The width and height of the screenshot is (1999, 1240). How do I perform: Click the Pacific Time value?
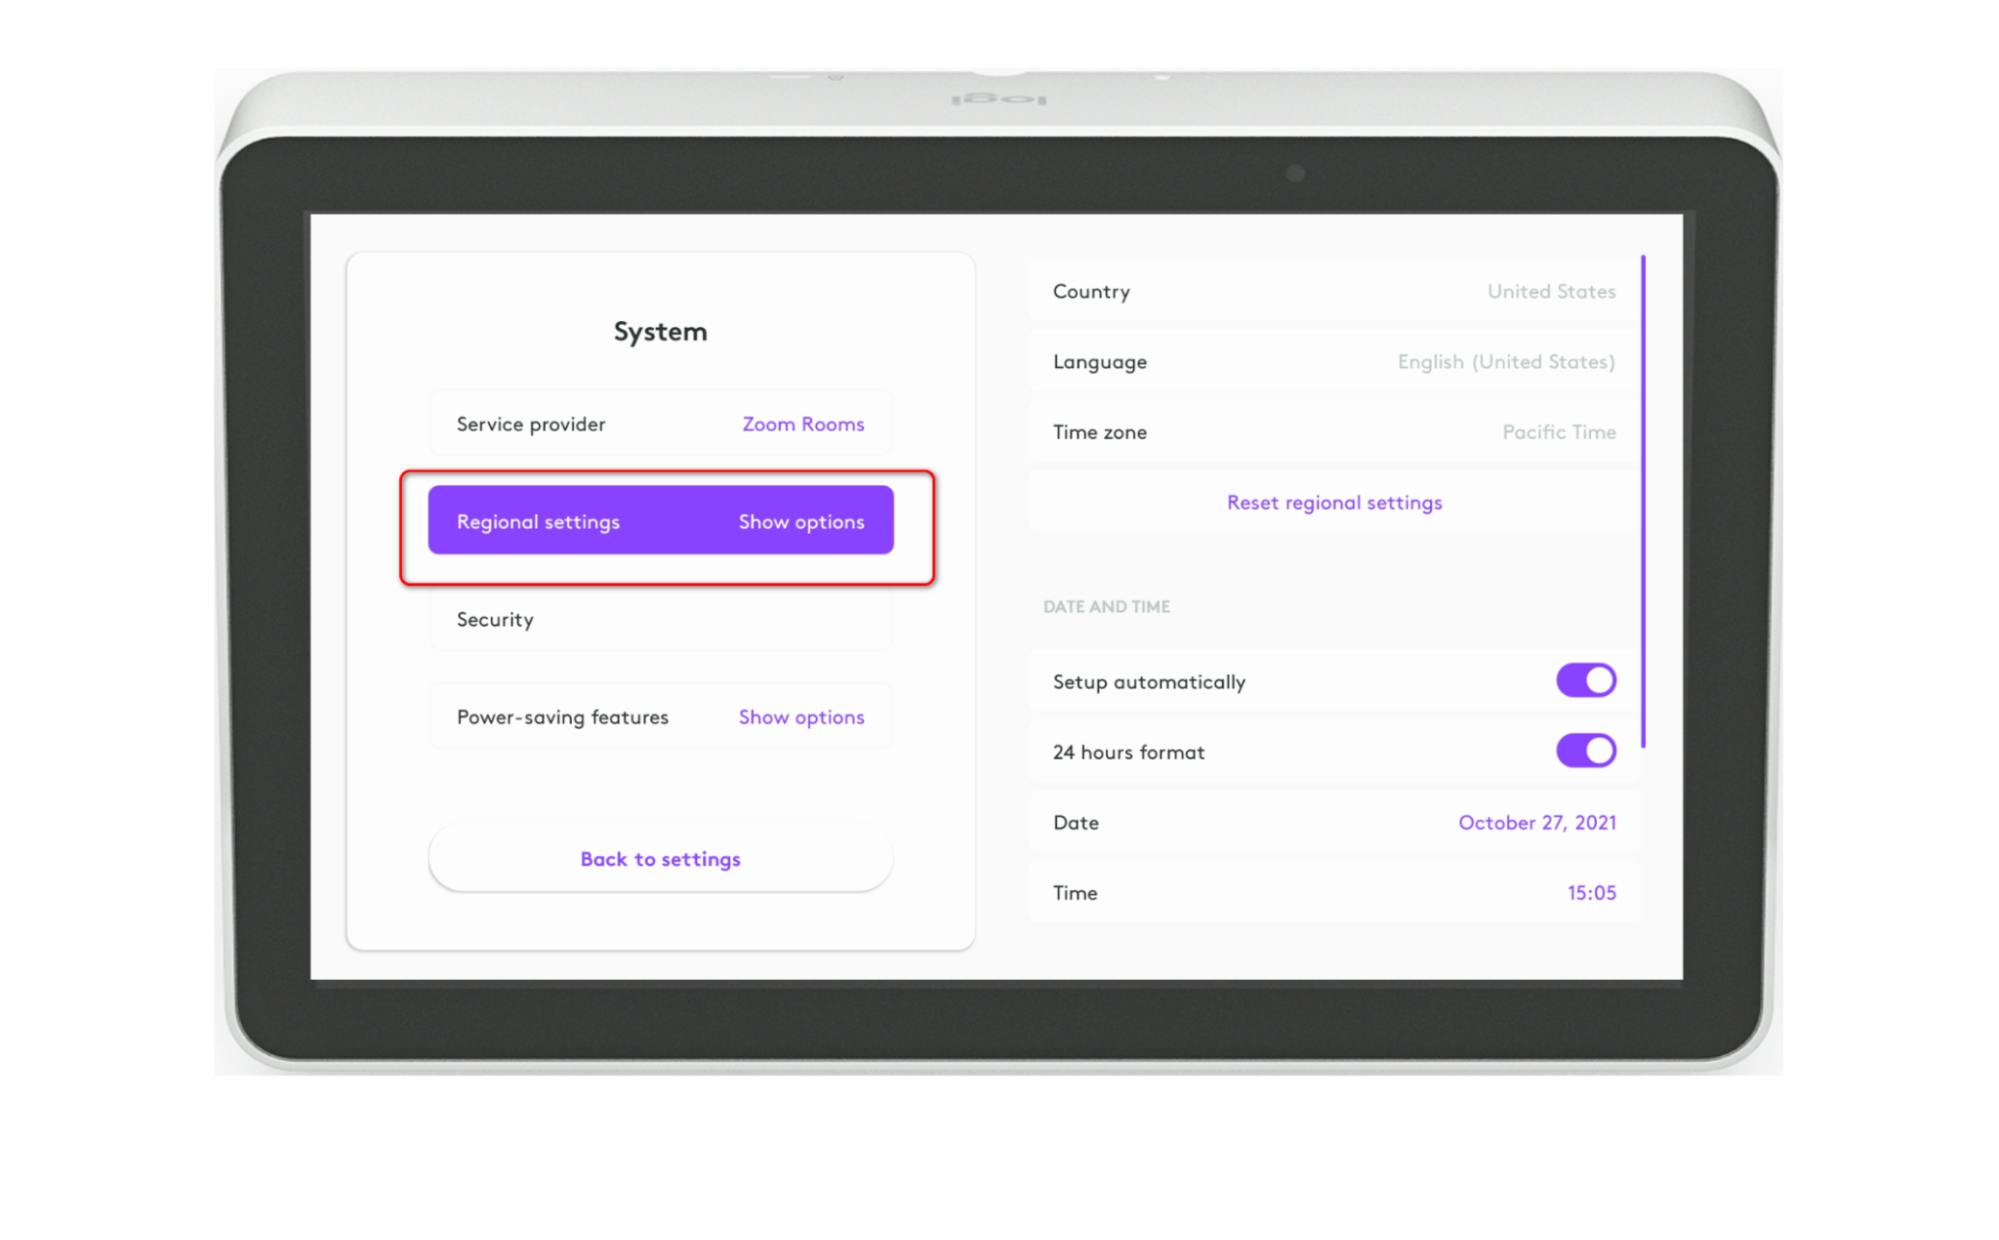tap(1558, 432)
